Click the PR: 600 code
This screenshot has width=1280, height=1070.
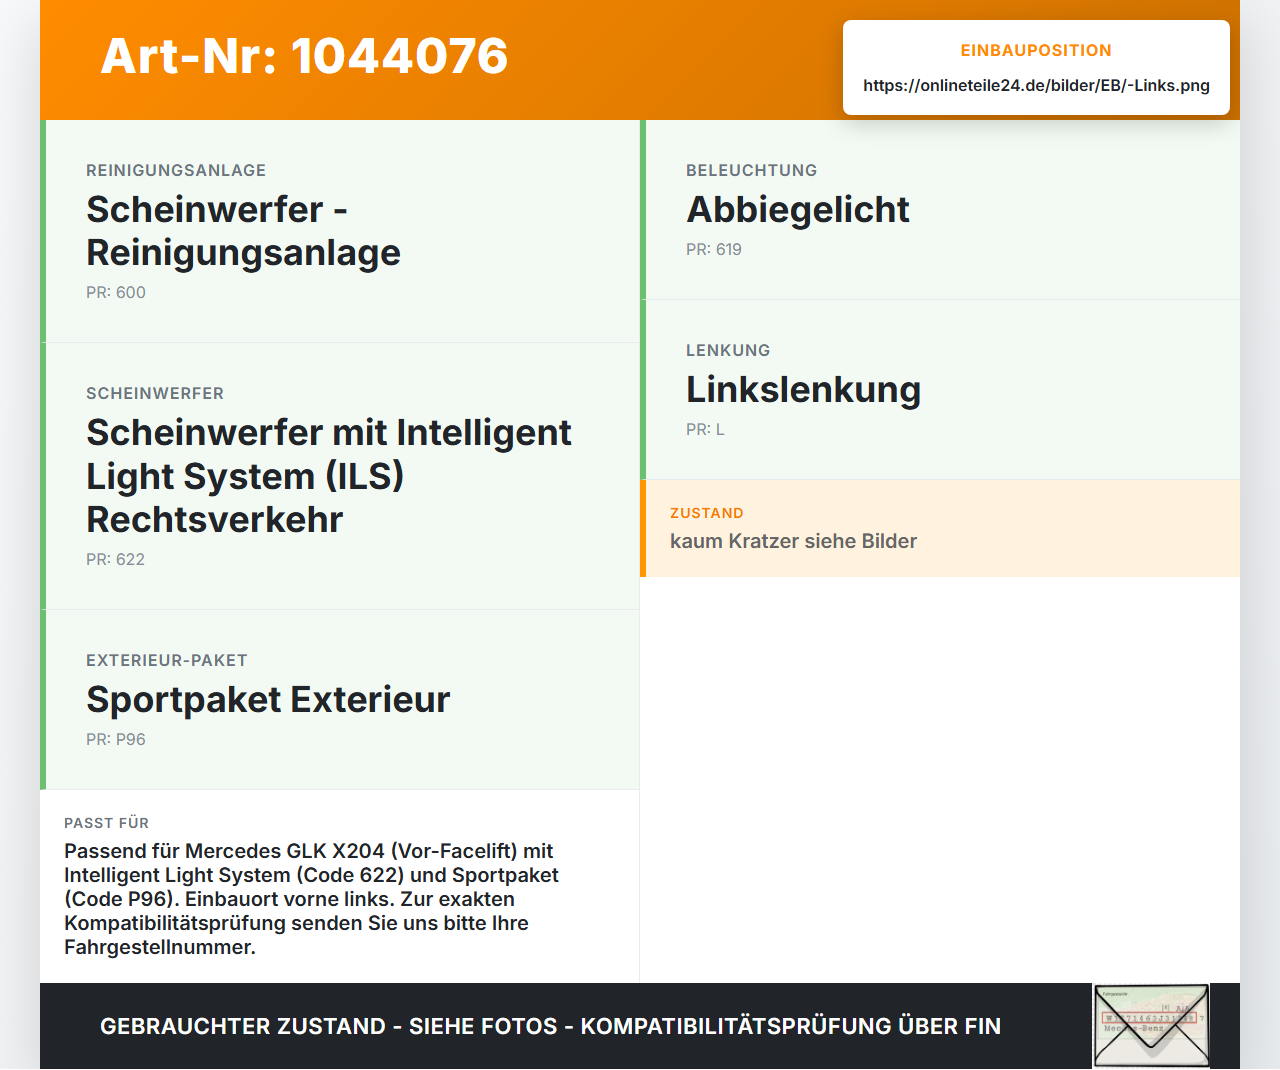tap(116, 292)
